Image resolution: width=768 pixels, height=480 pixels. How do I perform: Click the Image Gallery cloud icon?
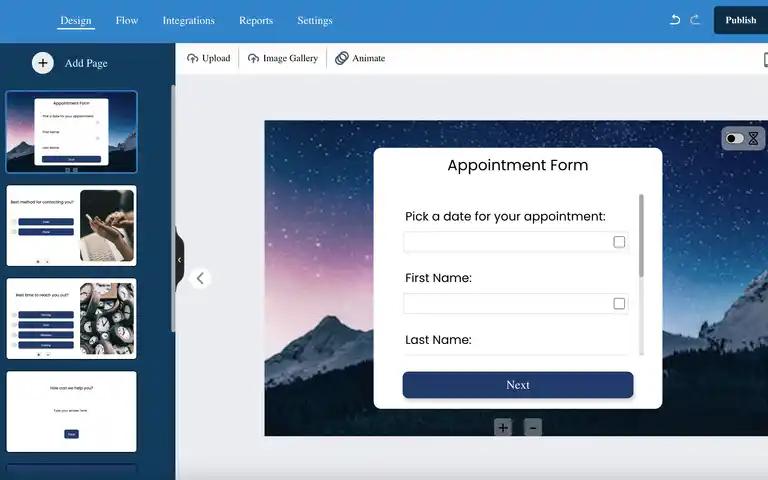tap(253, 58)
